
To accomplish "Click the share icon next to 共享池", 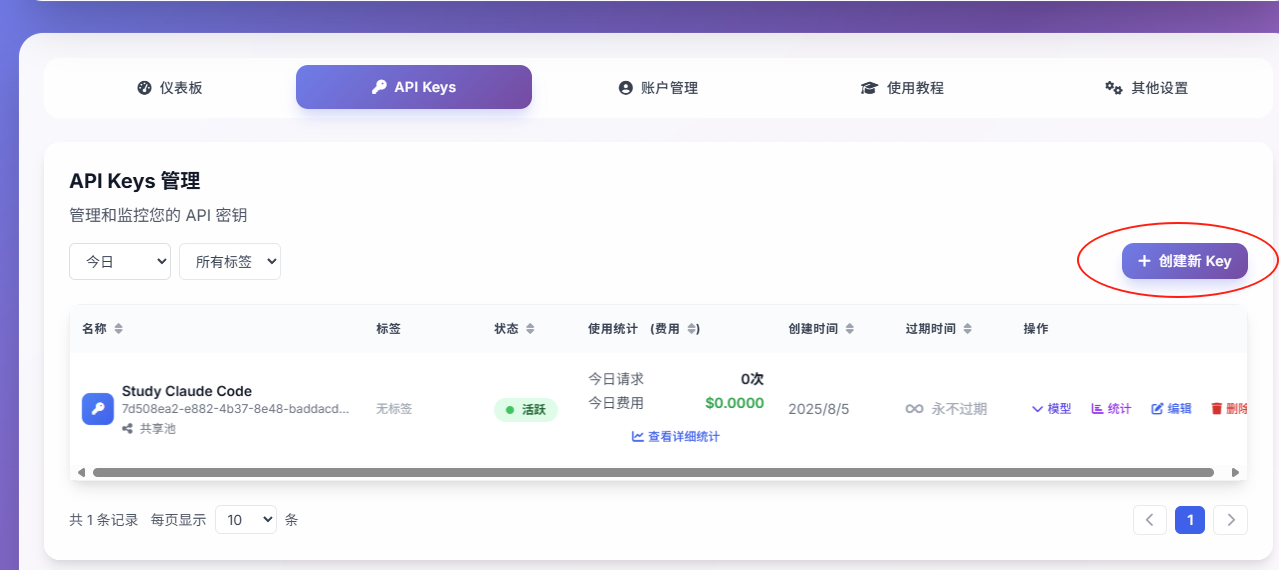I will [128, 428].
